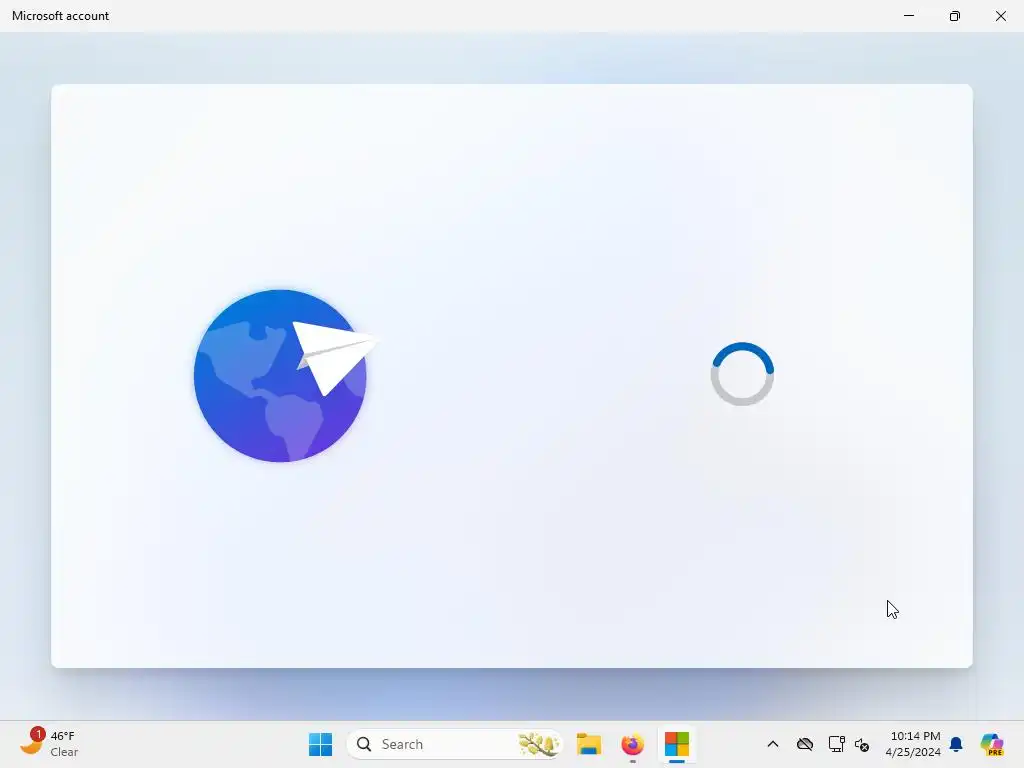
Task: Click the flower search highlight icon
Action: click(x=538, y=744)
